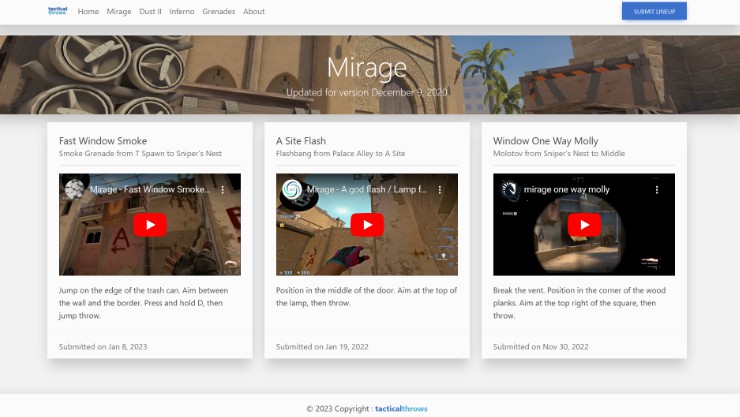
Task: Open channel avatar on one way molly video
Action: point(509,189)
